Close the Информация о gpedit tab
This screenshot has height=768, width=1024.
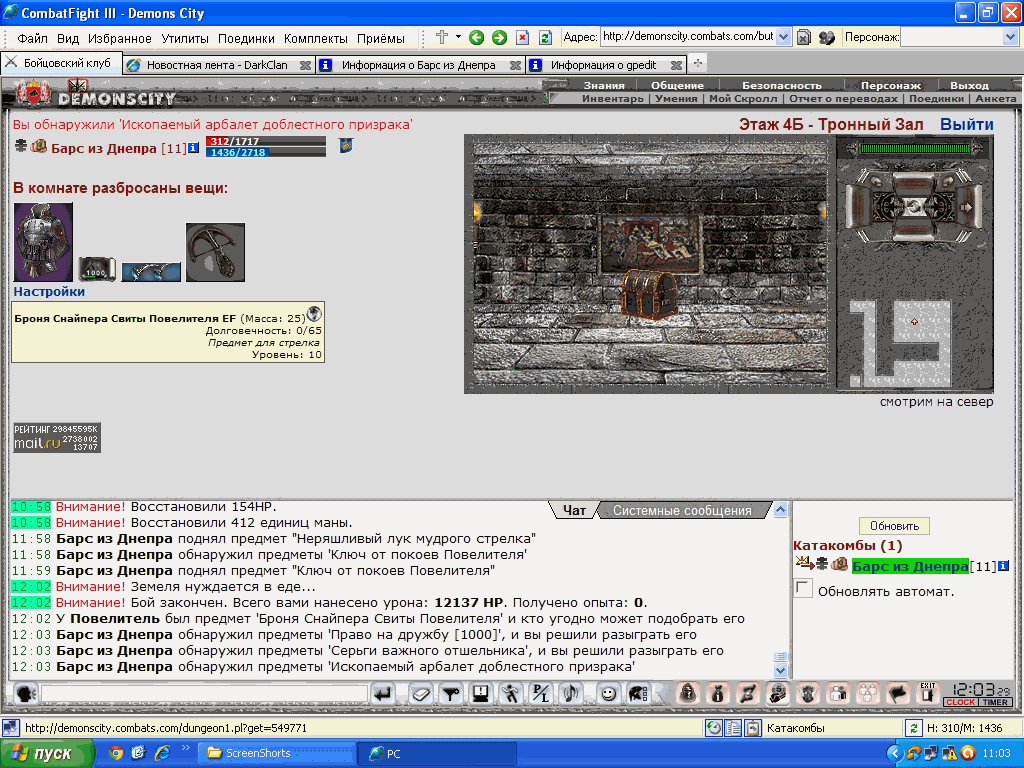(x=677, y=65)
